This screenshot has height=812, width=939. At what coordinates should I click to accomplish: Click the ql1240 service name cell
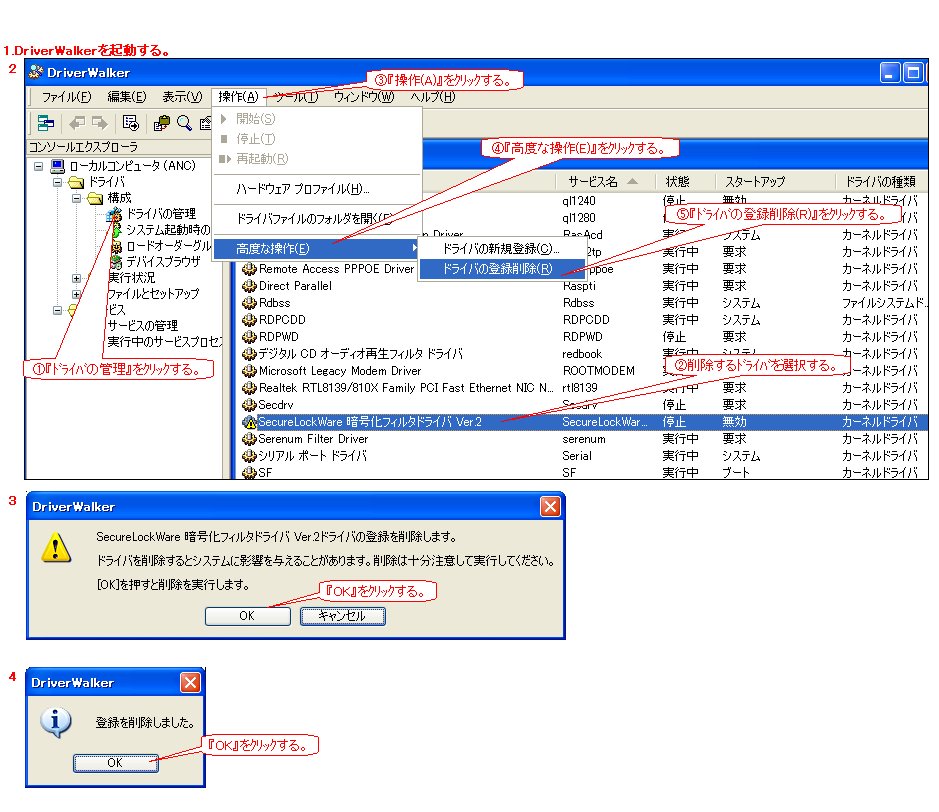579,201
